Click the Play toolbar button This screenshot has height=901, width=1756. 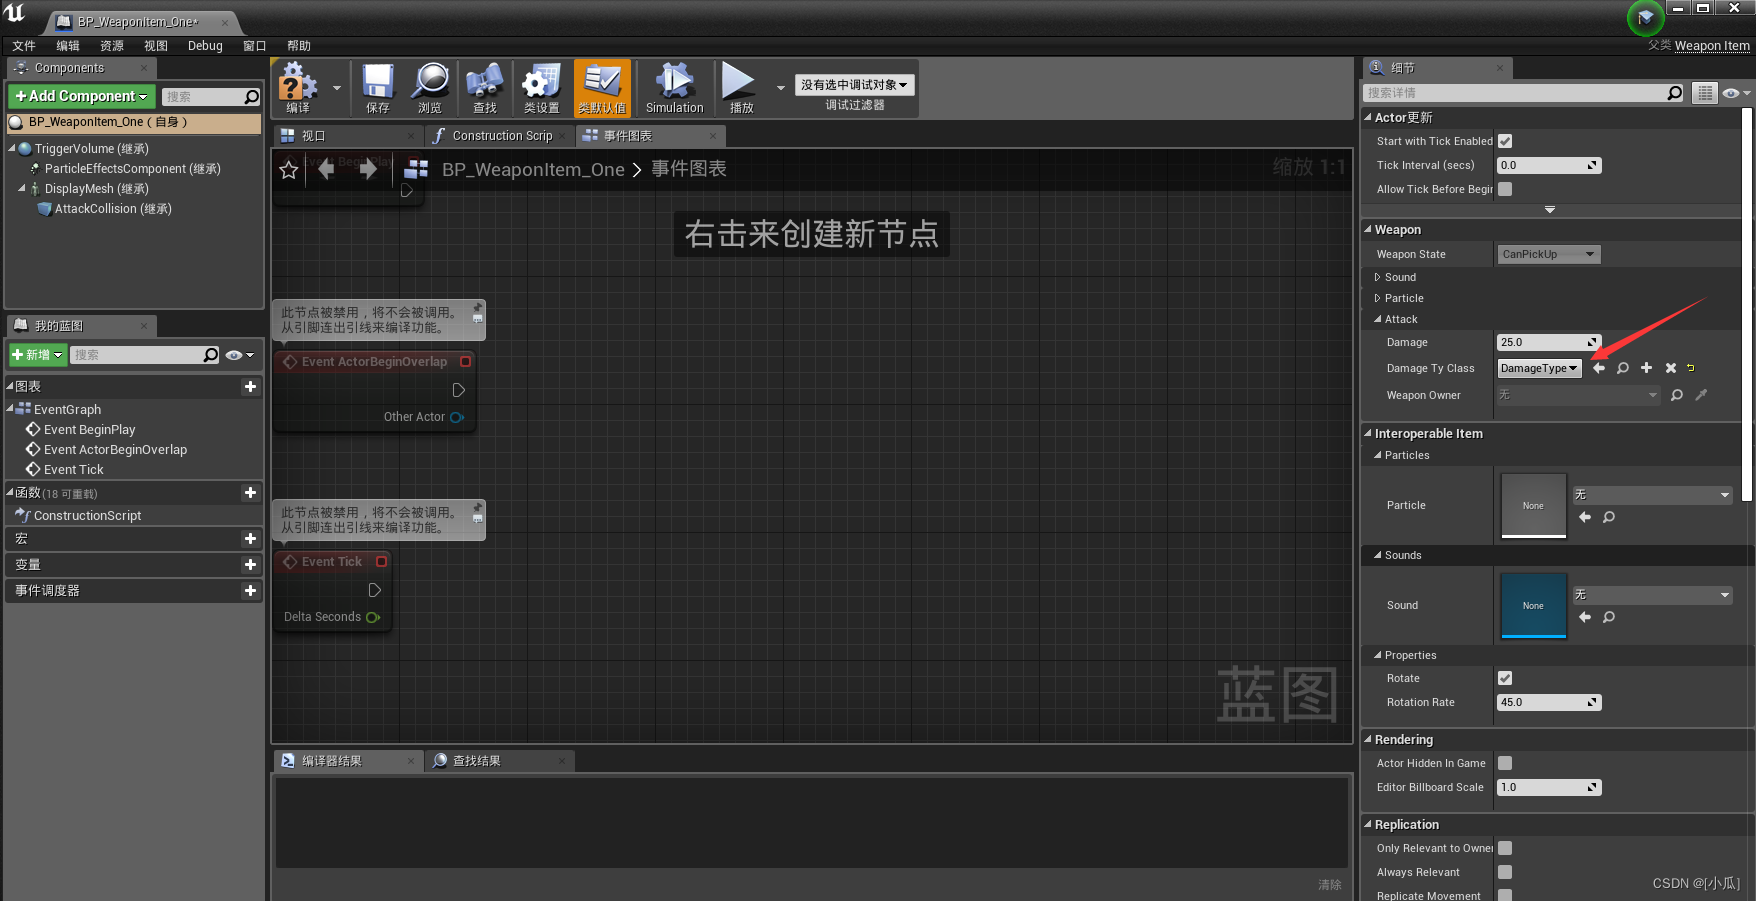(x=740, y=87)
